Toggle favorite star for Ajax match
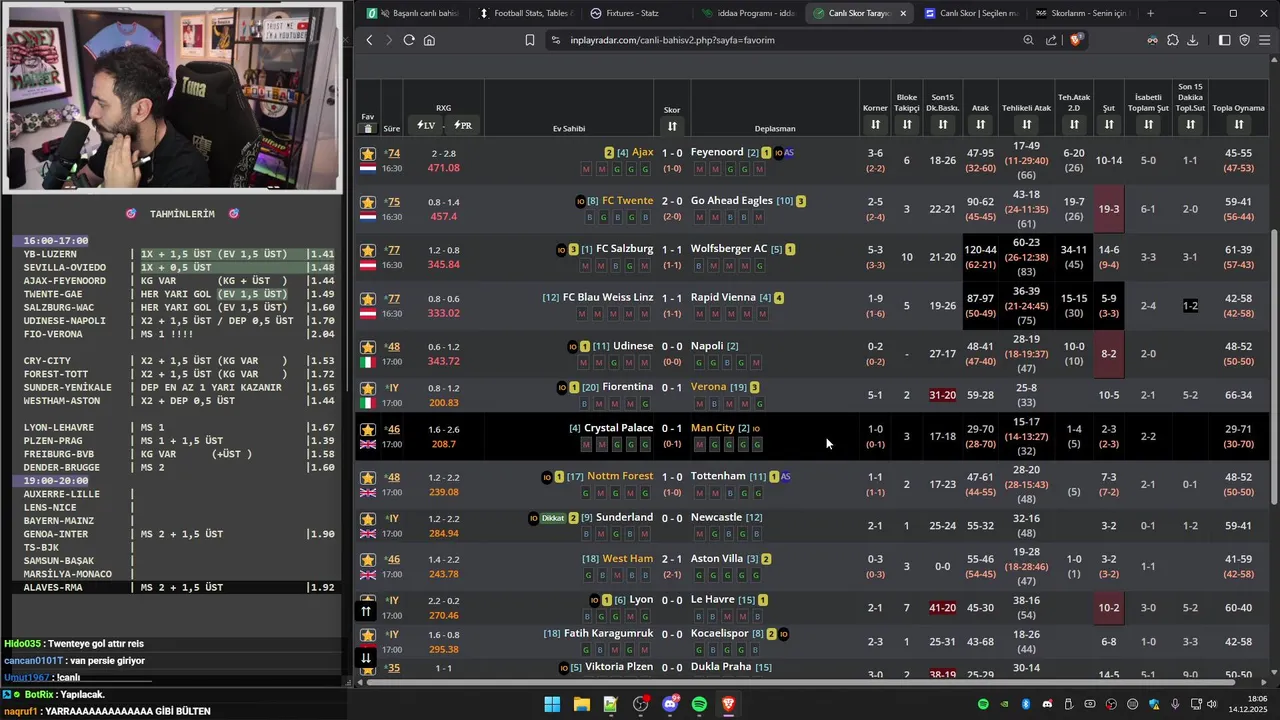1280x720 pixels. click(368, 154)
